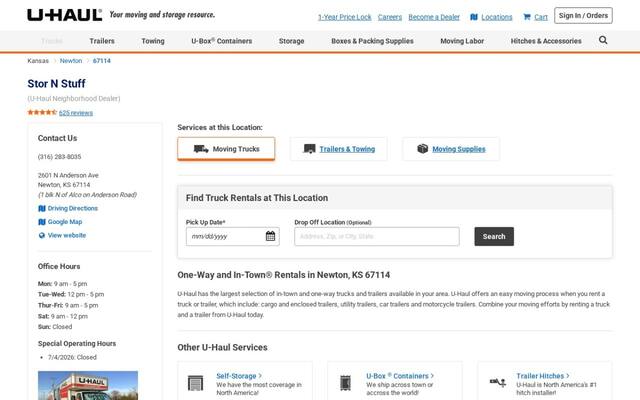Viewport: 640px width, 400px height.
Task: Open Boxes & Packing Supplies menu
Action: [372, 41]
